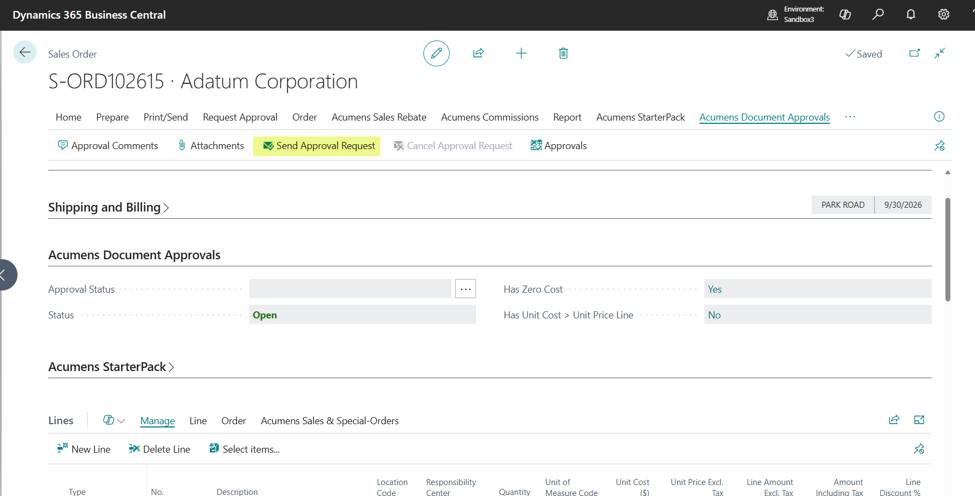Switch to Acumens StarterPack tab
975x496 pixels.
[640, 117]
